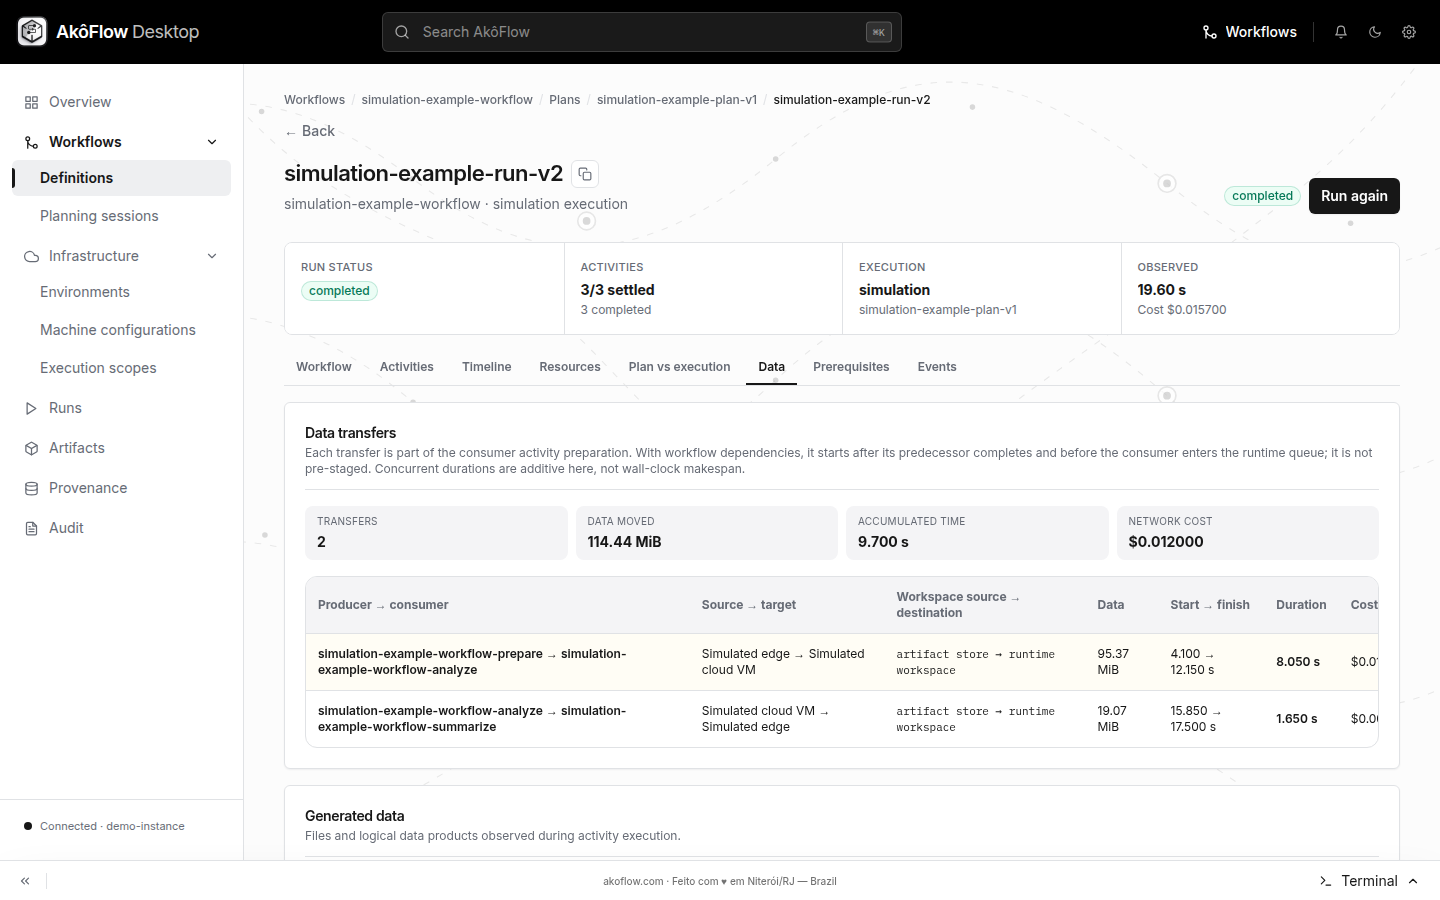
Task: Switch to the Workflow tab
Action: 324,367
